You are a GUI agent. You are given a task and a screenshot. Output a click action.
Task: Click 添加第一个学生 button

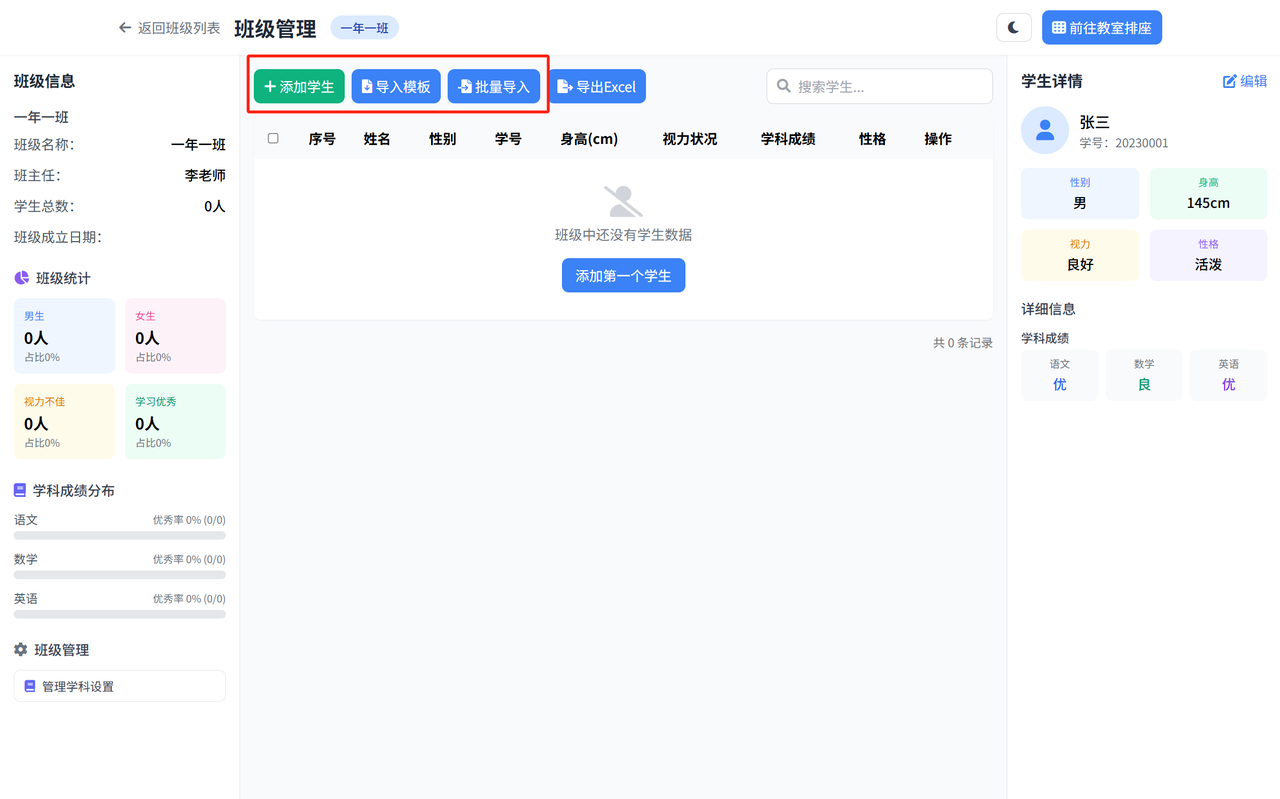pyautogui.click(x=623, y=276)
